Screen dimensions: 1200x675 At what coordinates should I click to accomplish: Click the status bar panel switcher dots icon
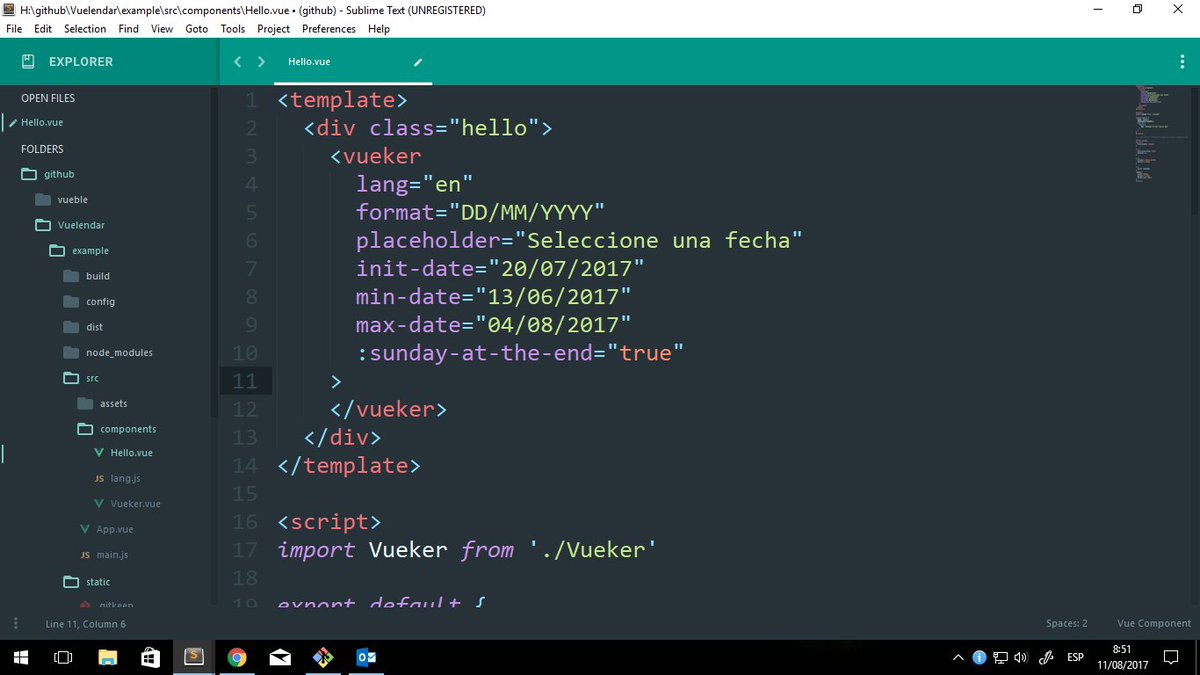coord(16,624)
